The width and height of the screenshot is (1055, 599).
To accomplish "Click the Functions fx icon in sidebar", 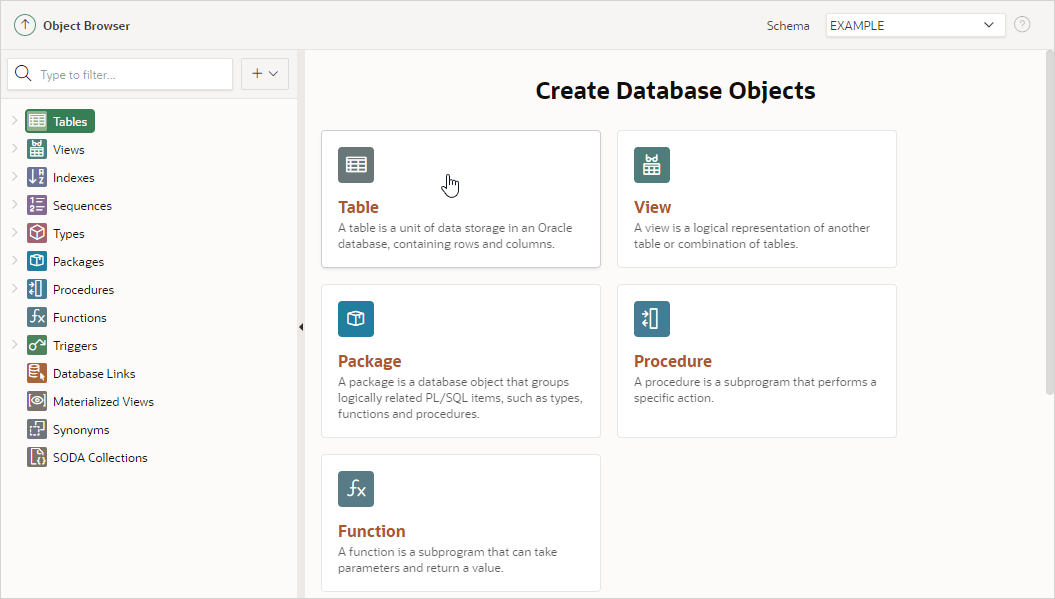I will coord(37,318).
